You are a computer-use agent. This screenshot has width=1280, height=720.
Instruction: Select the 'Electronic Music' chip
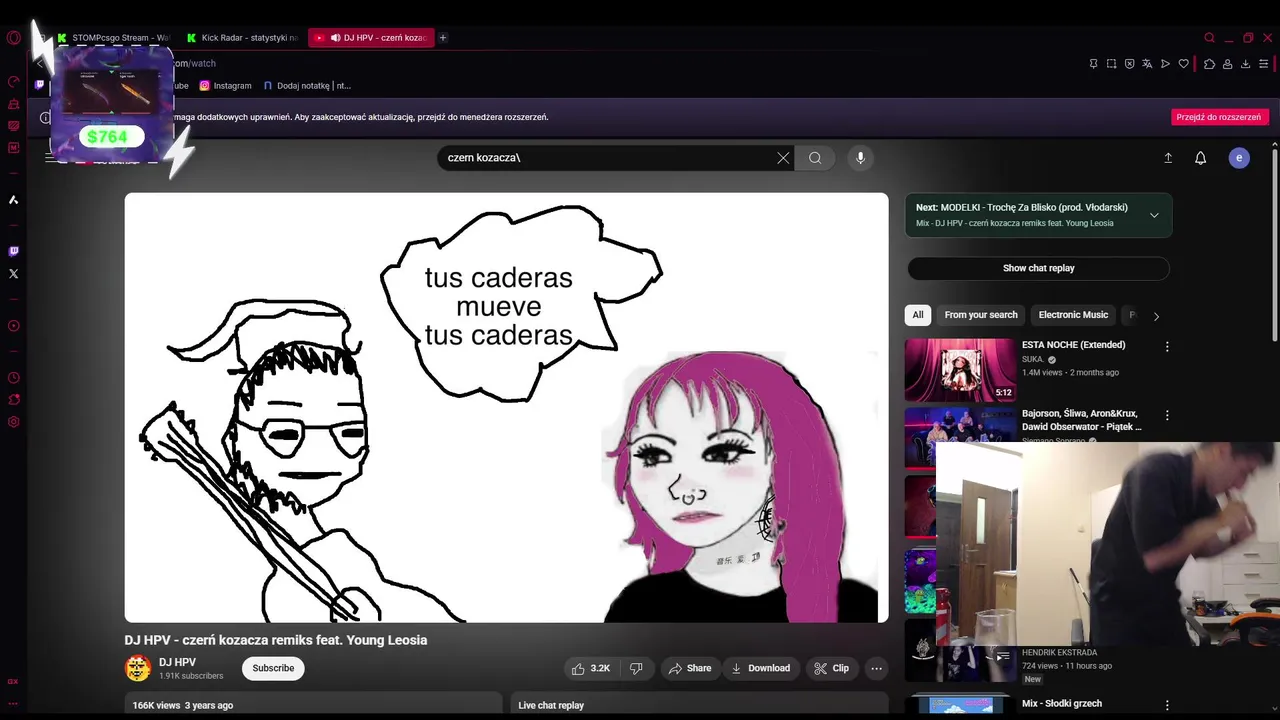[1073, 315]
